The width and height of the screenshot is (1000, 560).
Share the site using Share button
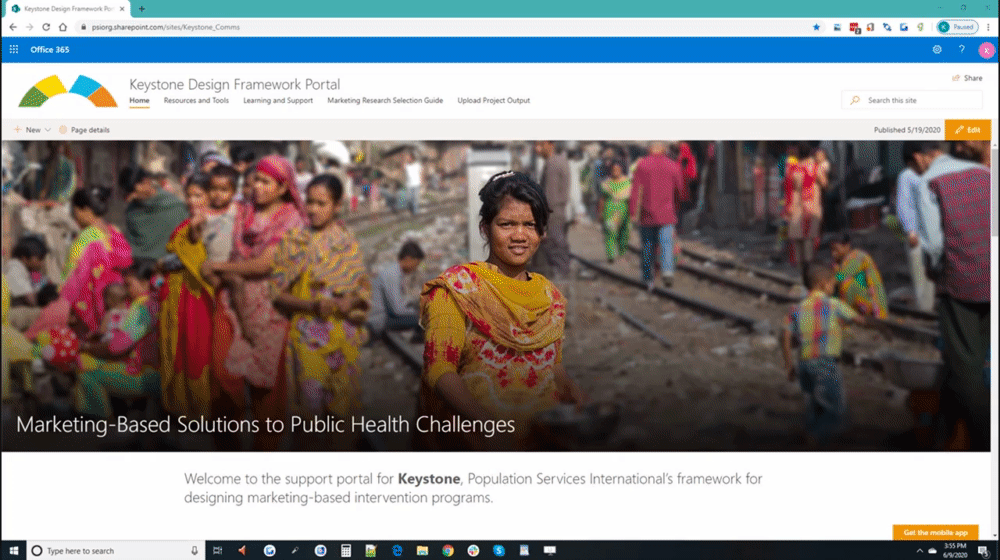tap(967, 78)
